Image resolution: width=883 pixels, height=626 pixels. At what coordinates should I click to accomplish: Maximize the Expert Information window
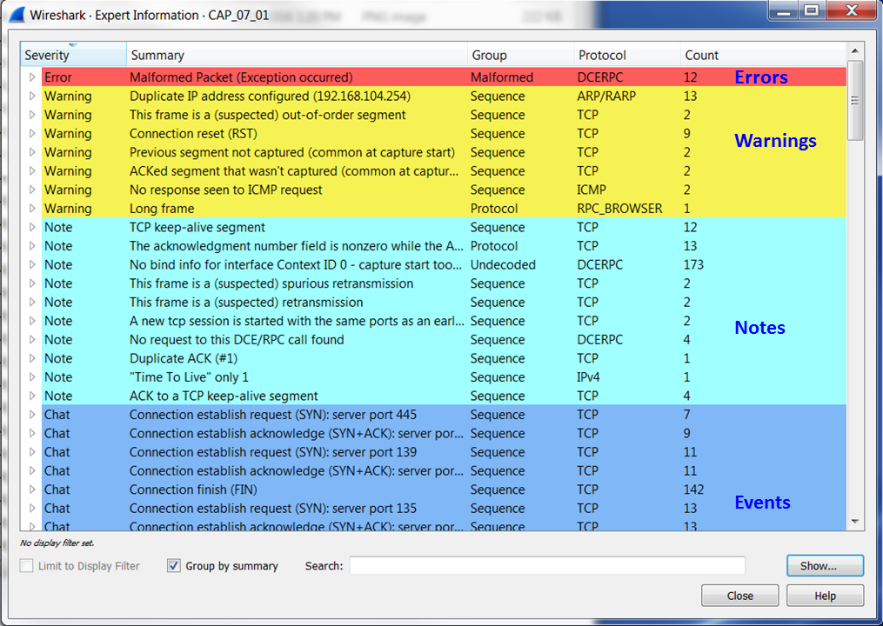[811, 10]
